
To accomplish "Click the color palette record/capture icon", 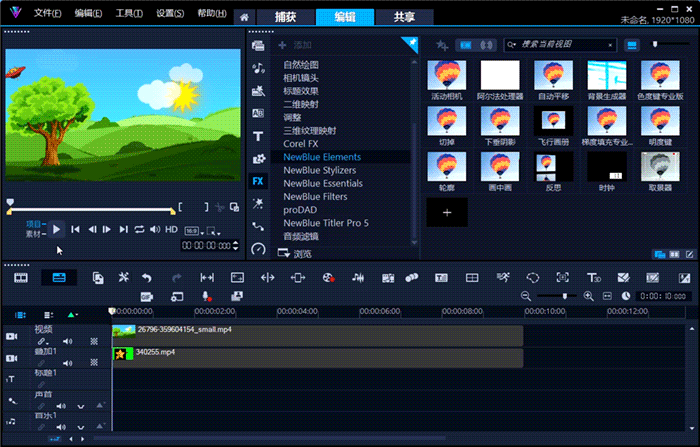I will coord(329,278).
